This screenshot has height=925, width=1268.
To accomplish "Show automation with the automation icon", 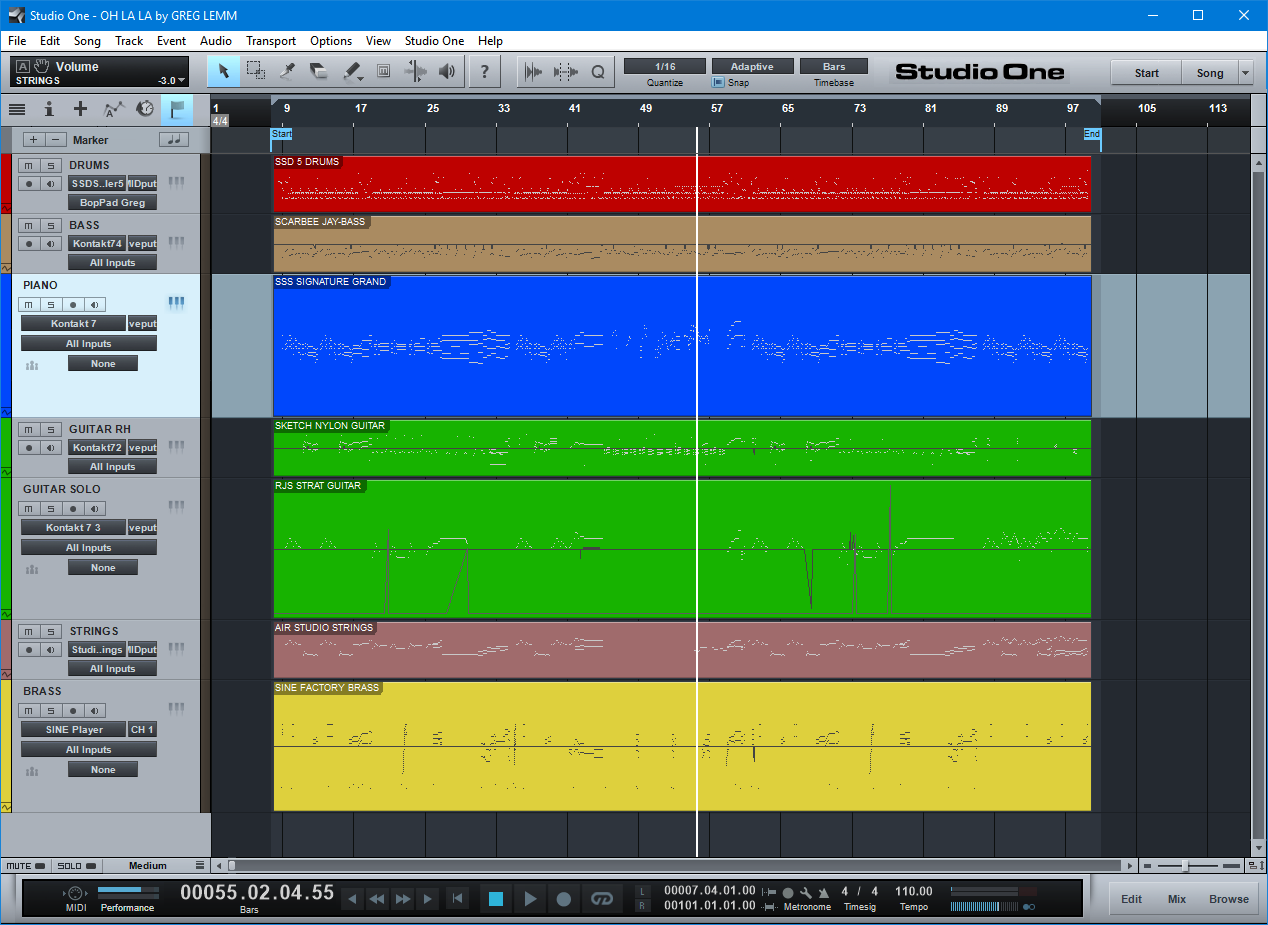I will (x=114, y=109).
